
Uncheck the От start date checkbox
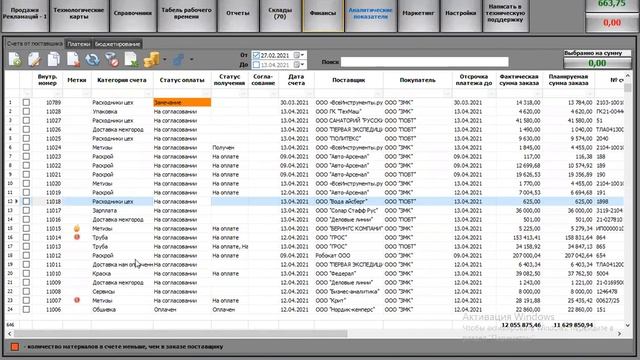[x=256, y=55]
